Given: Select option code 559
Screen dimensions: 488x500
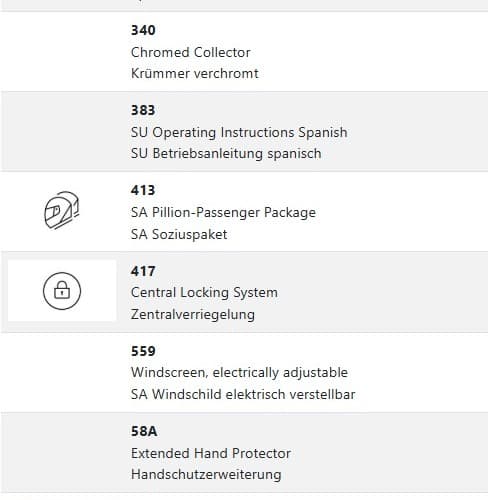Looking at the screenshot, I should click(143, 351).
